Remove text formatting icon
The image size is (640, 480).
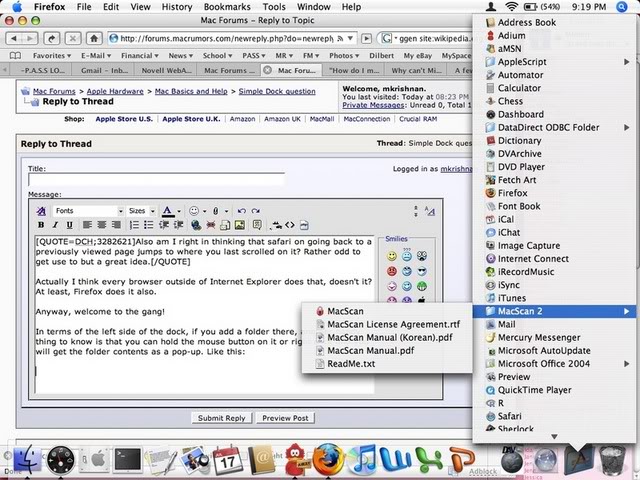point(41,211)
